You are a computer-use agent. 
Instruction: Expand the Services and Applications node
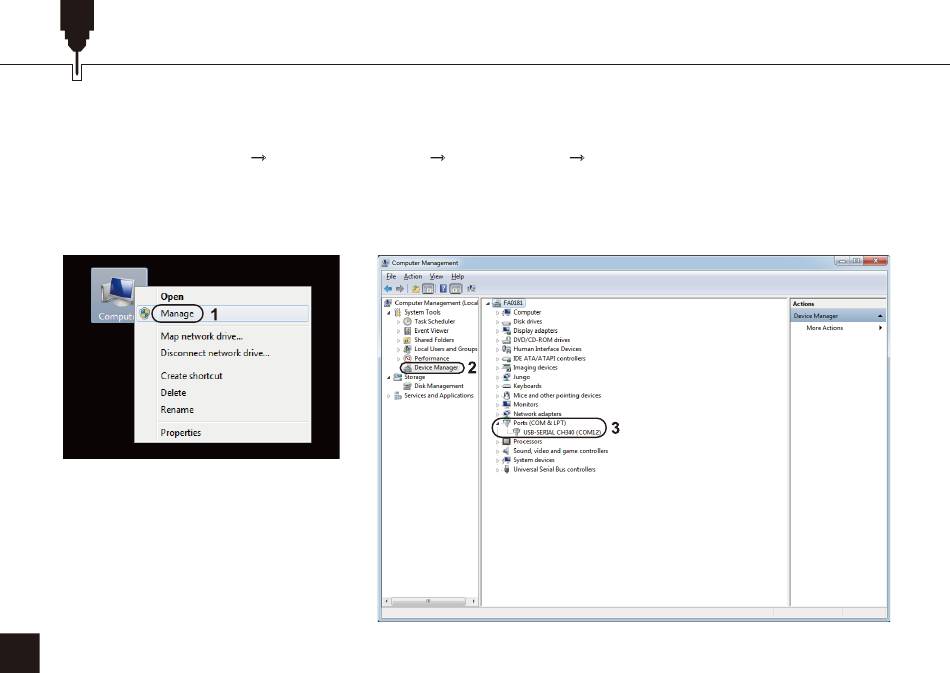tap(389, 396)
